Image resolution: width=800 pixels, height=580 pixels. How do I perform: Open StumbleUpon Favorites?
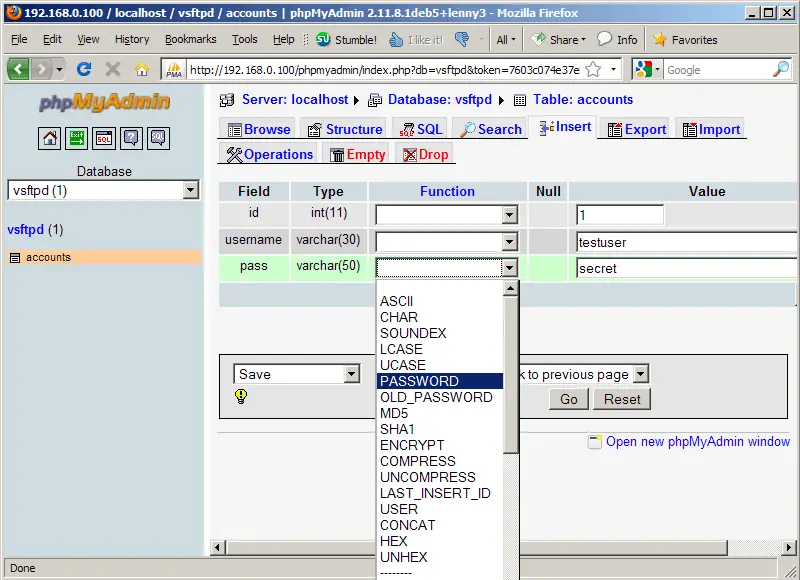685,39
